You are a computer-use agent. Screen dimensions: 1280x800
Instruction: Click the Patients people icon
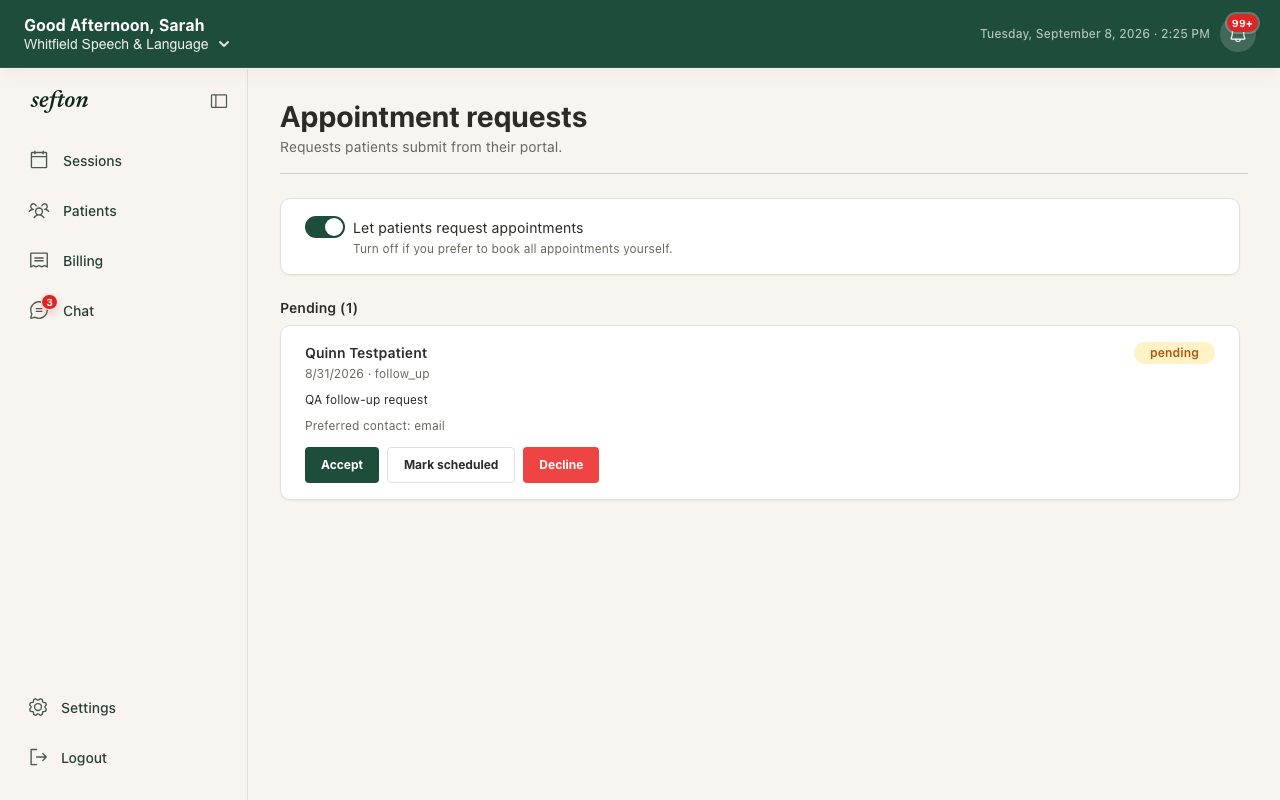(x=39, y=210)
